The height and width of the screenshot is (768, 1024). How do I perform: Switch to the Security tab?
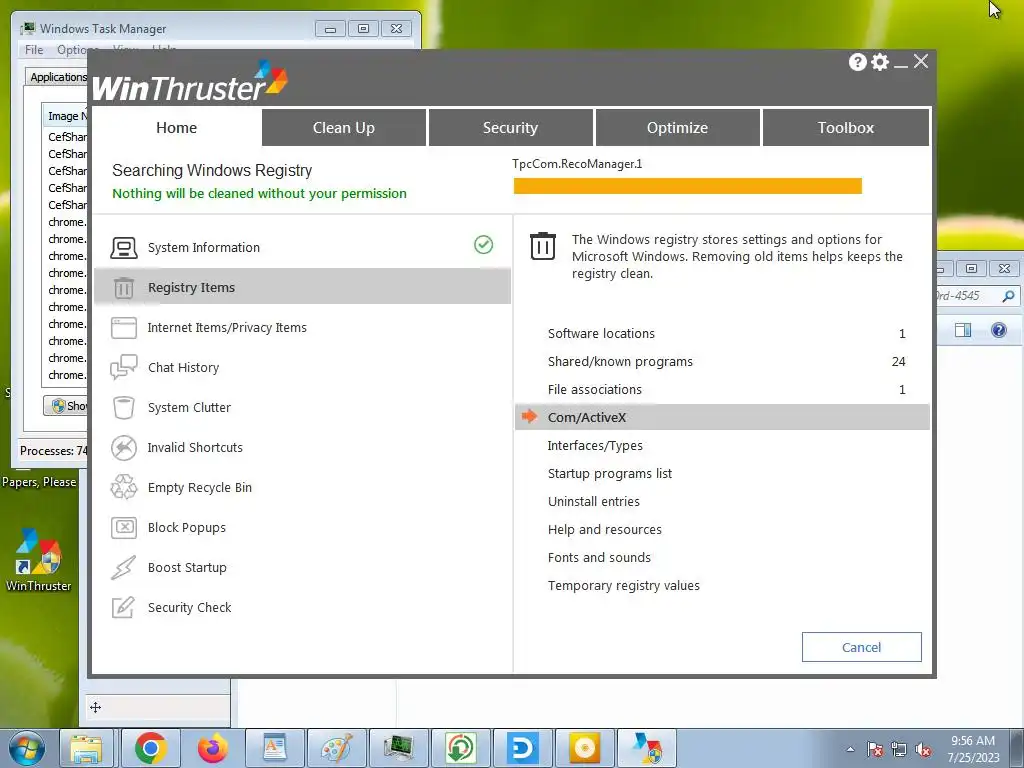click(x=510, y=127)
